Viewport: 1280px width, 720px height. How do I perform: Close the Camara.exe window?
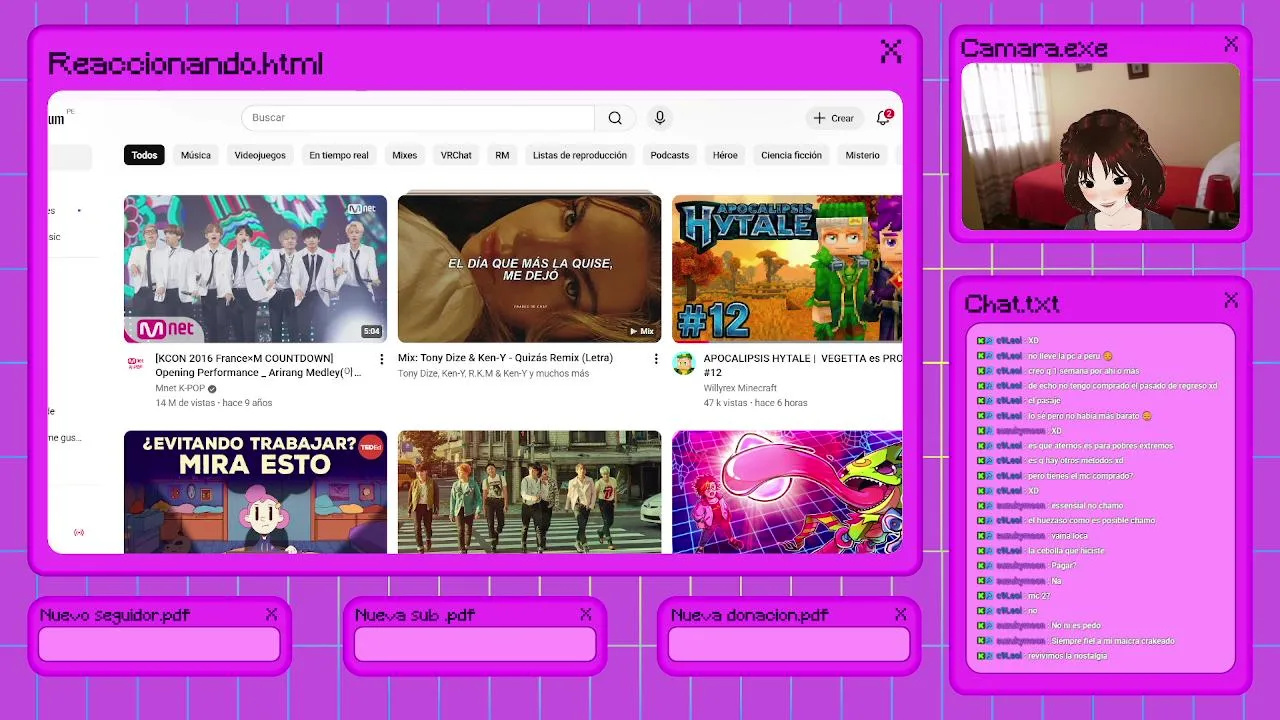(1231, 44)
